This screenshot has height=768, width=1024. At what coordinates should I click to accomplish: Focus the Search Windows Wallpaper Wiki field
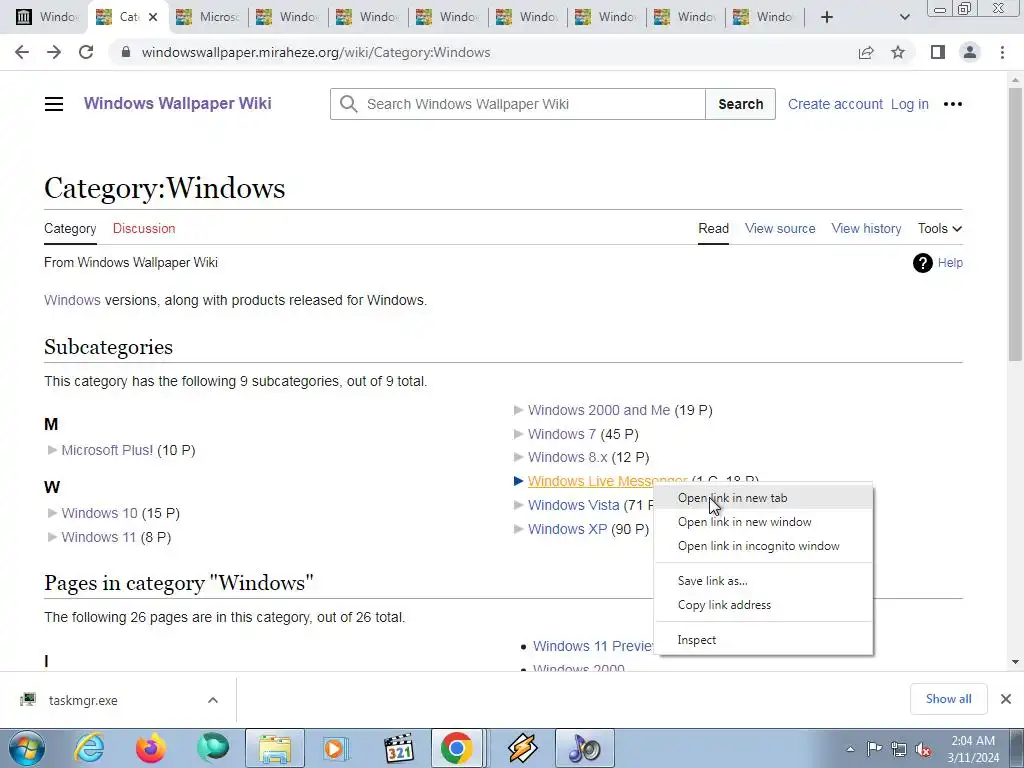coord(518,104)
